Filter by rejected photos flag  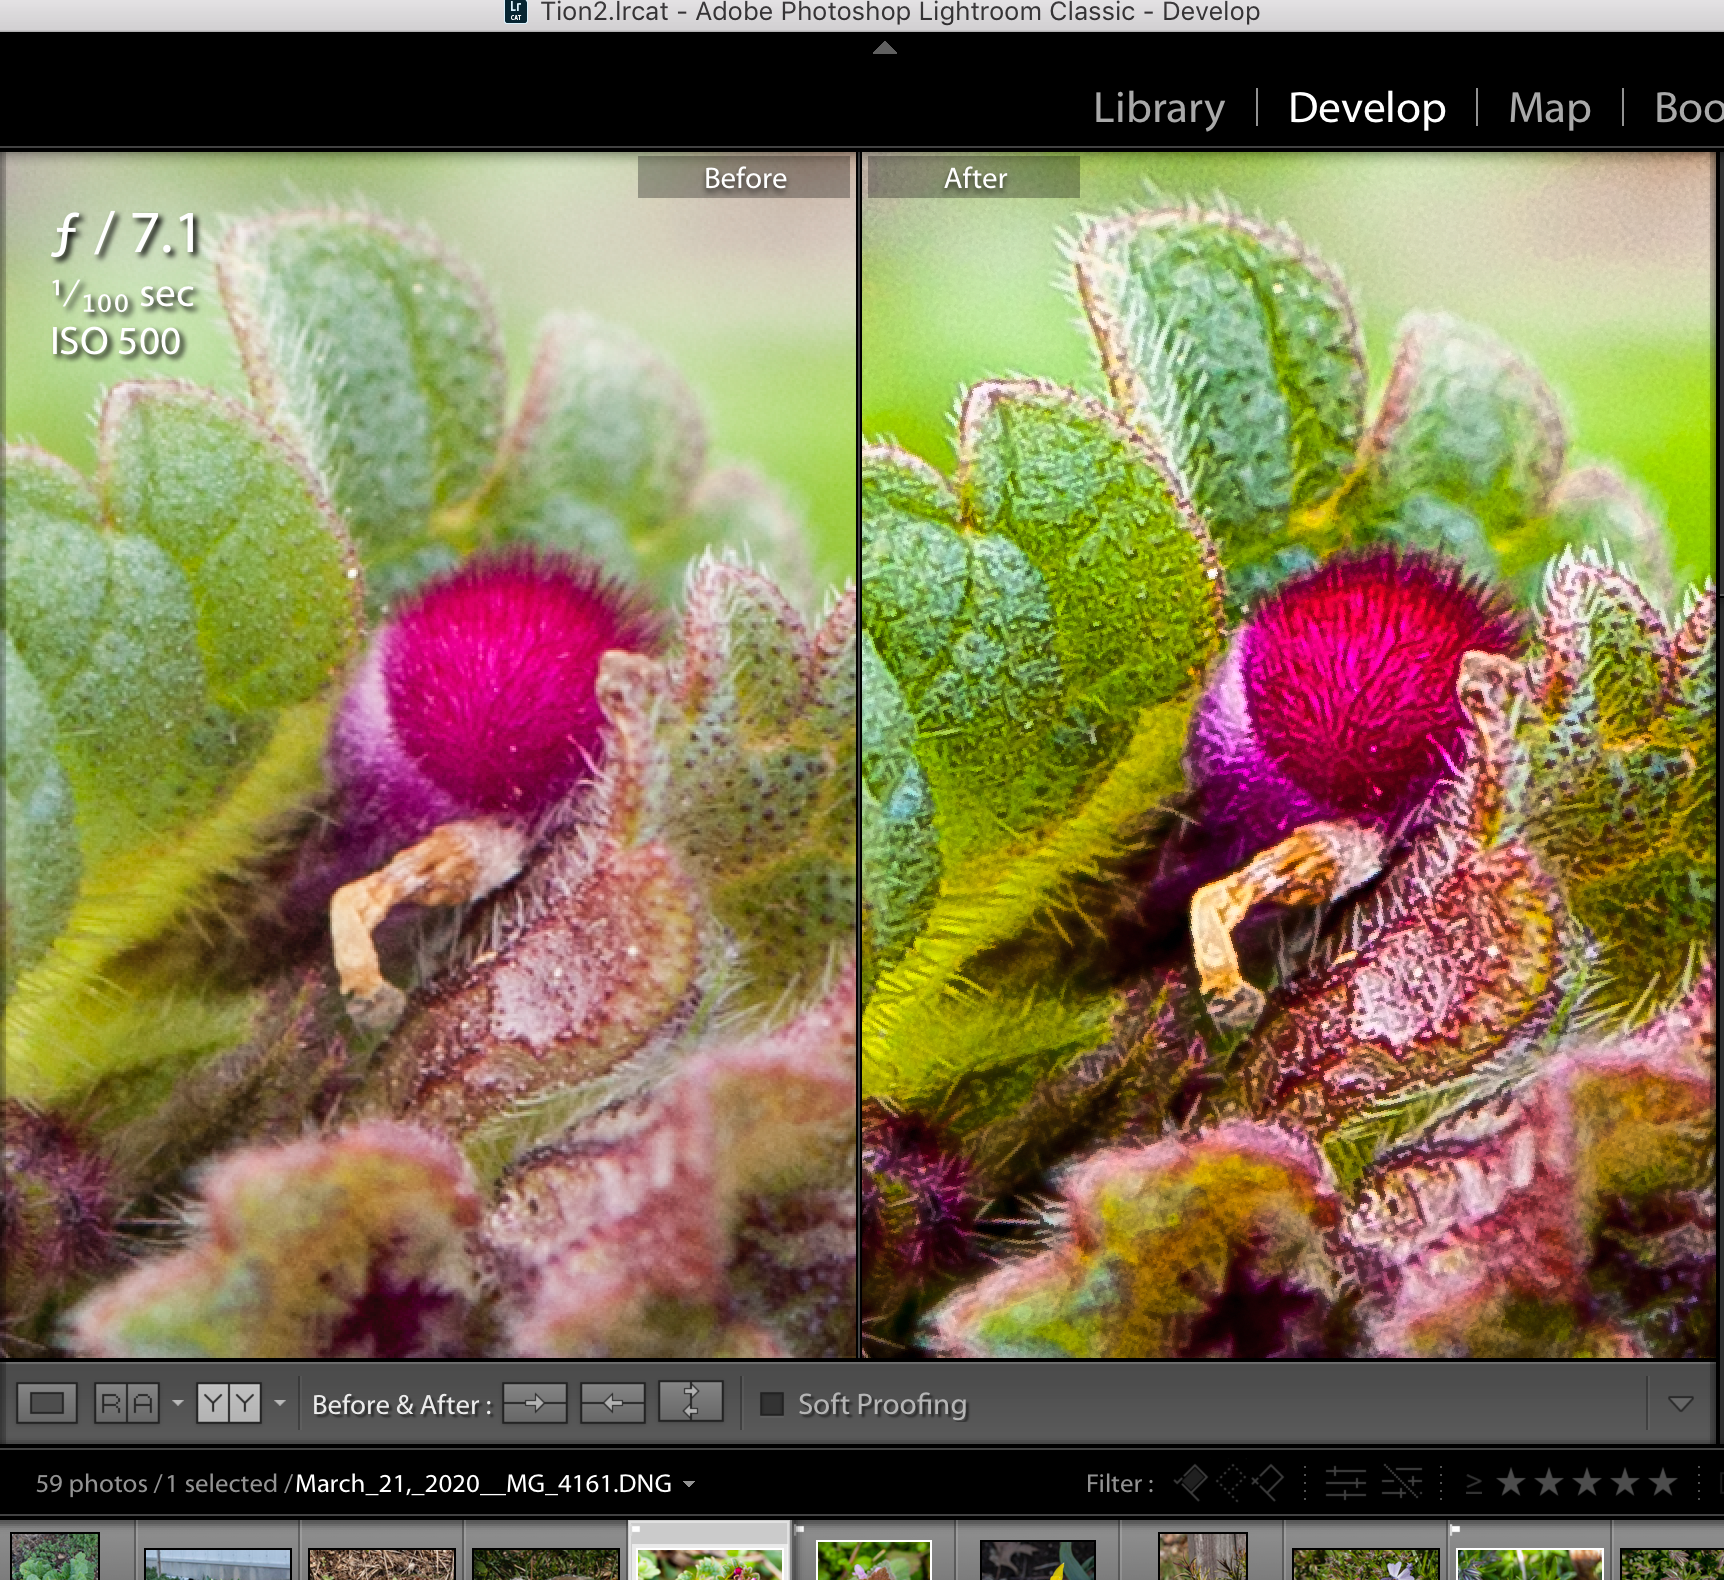coord(1268,1482)
